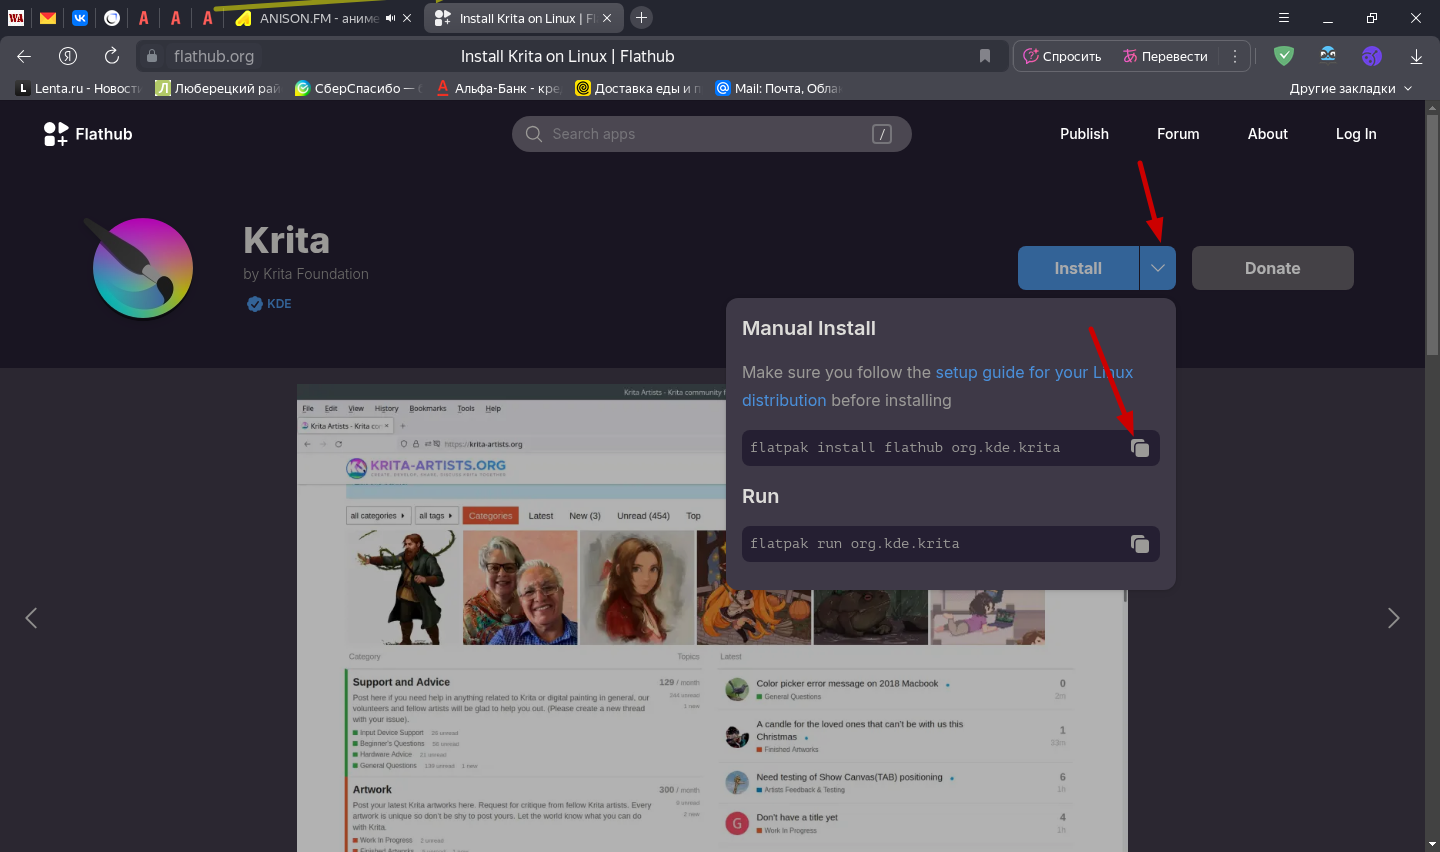Viewport: 1440px width, 852px height.
Task: Click the search magnifier icon
Action: 534,134
